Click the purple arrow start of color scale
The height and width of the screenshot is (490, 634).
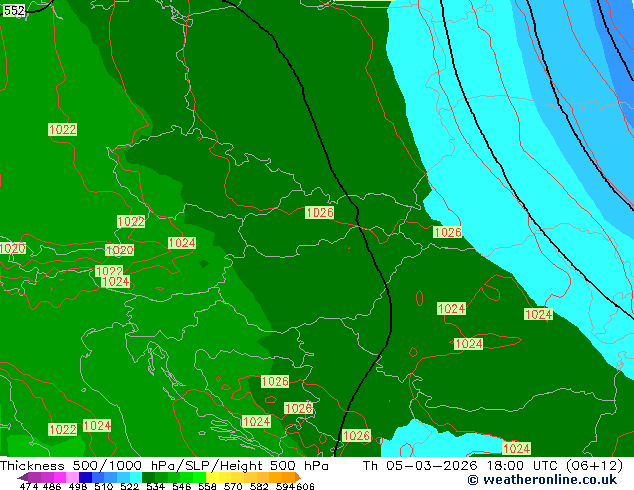coord(22,477)
